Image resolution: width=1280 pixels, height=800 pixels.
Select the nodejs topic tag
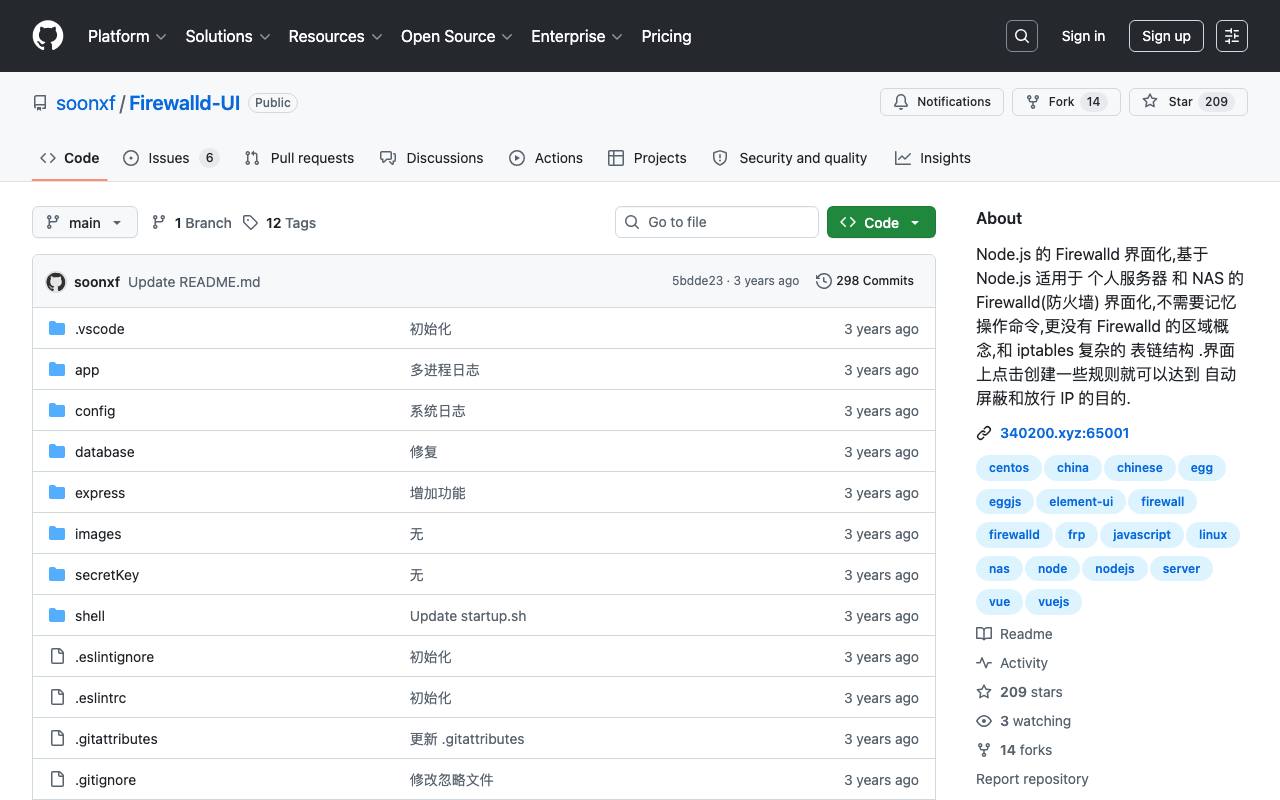[1115, 569]
